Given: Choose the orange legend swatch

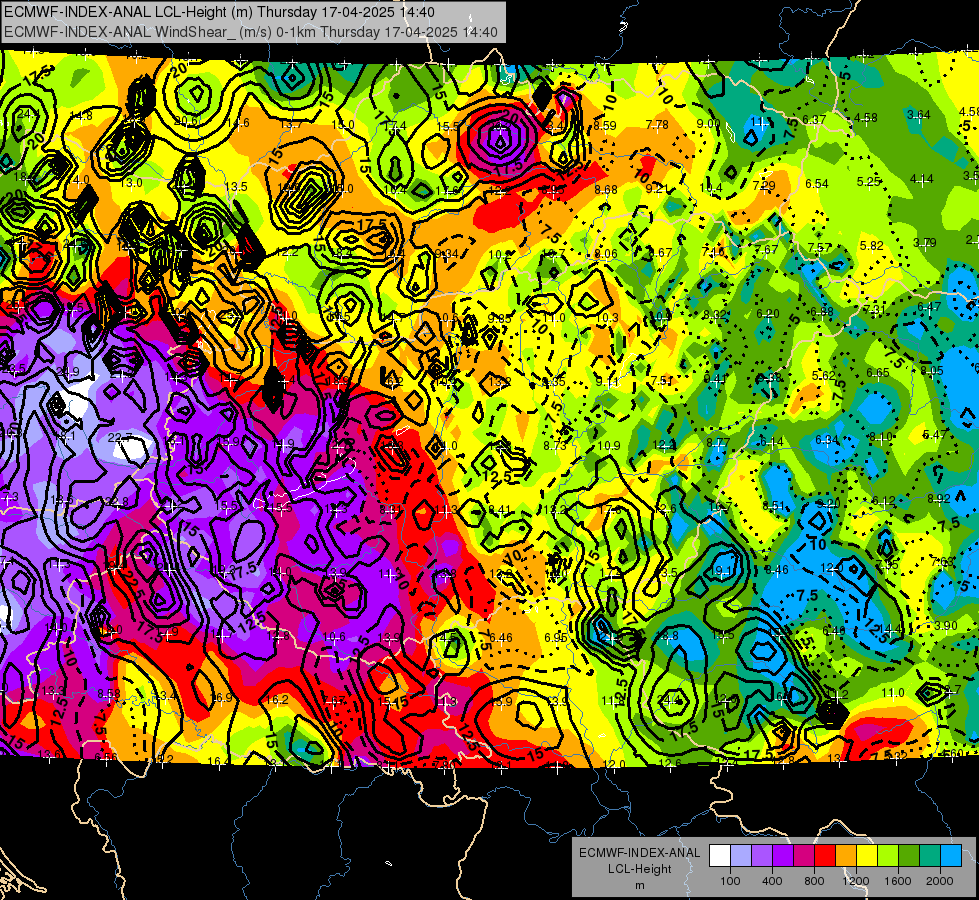Looking at the screenshot, I should [846, 856].
